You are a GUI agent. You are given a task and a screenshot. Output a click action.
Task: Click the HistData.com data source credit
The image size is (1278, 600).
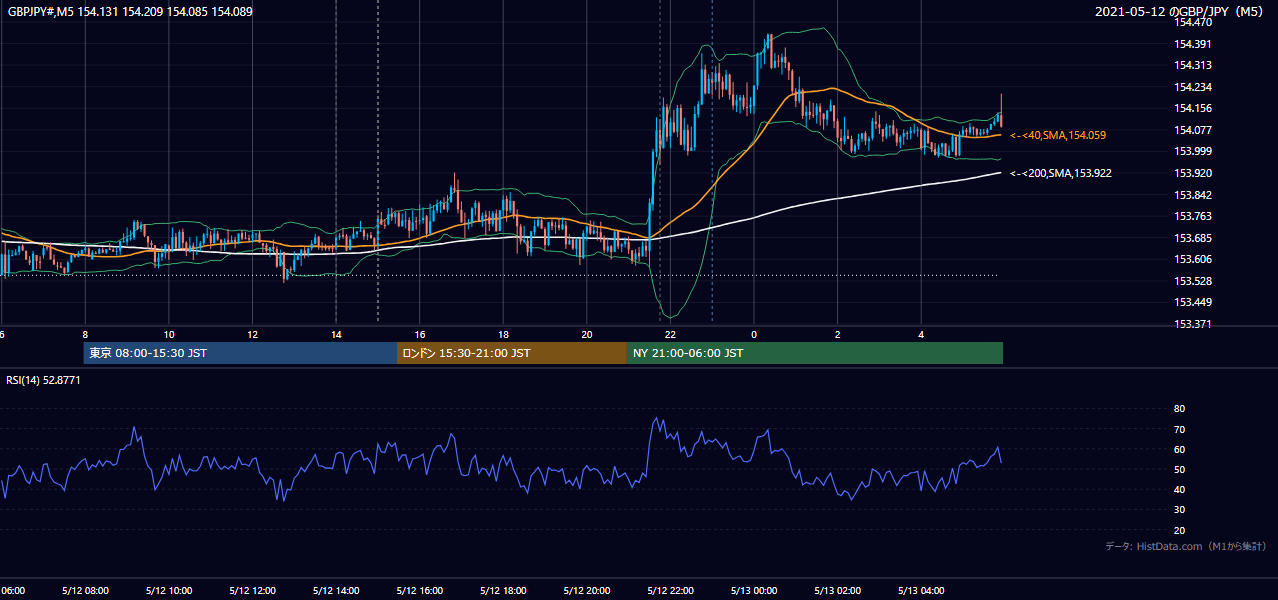pyautogui.click(x=1186, y=547)
